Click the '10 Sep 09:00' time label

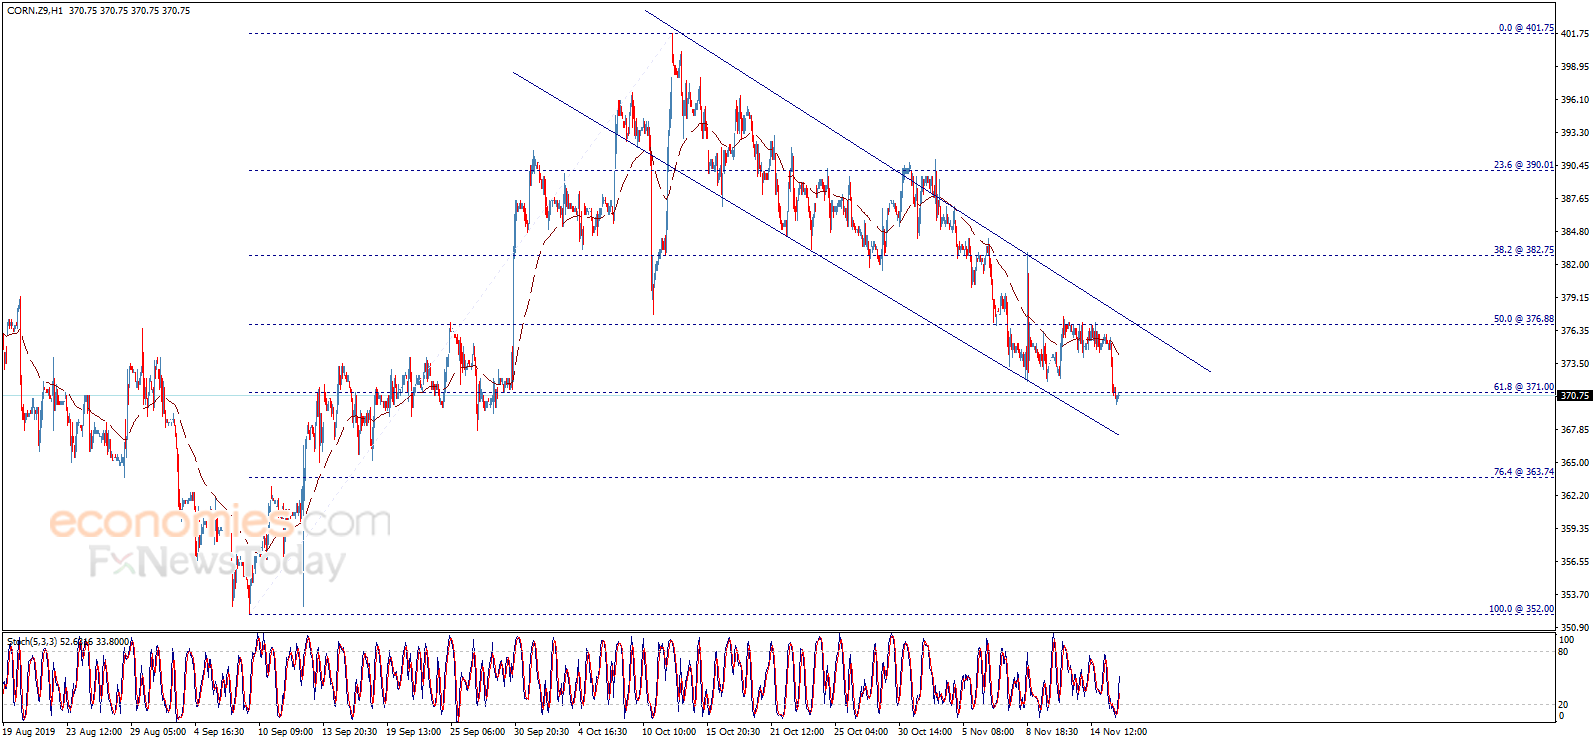[286, 732]
